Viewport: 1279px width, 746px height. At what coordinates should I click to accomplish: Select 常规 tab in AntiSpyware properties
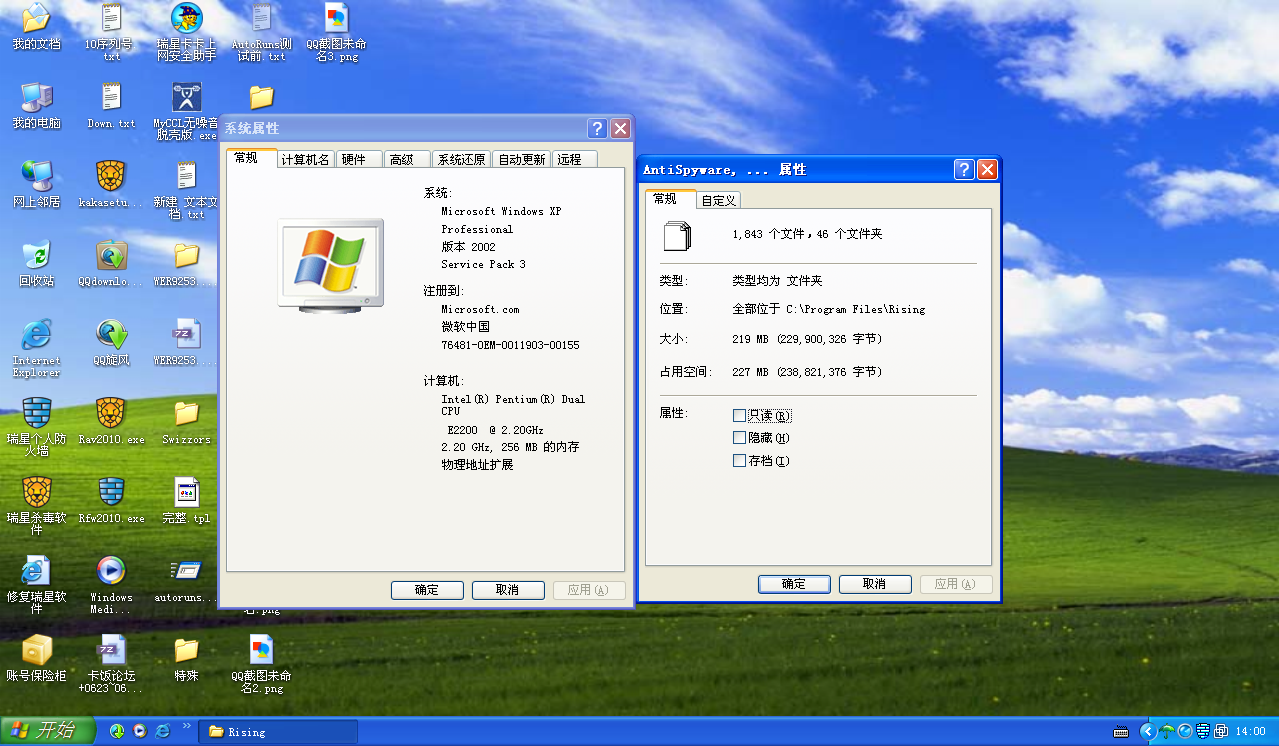point(669,198)
